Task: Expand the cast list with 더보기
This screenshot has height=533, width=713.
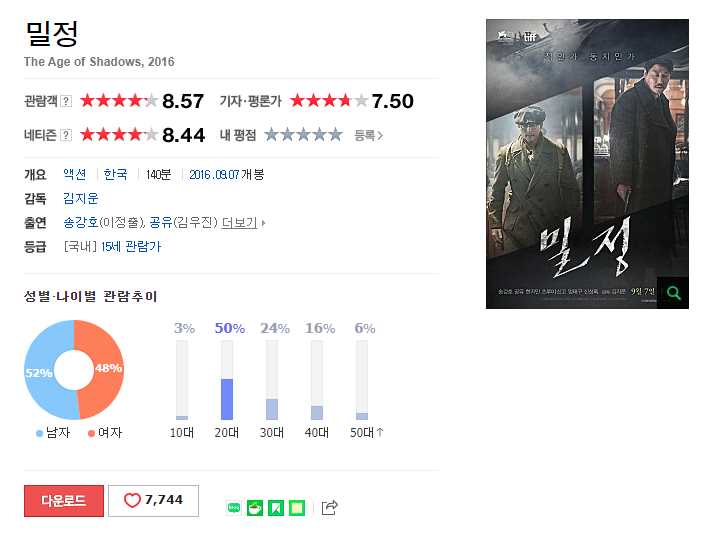Action: click(243, 223)
